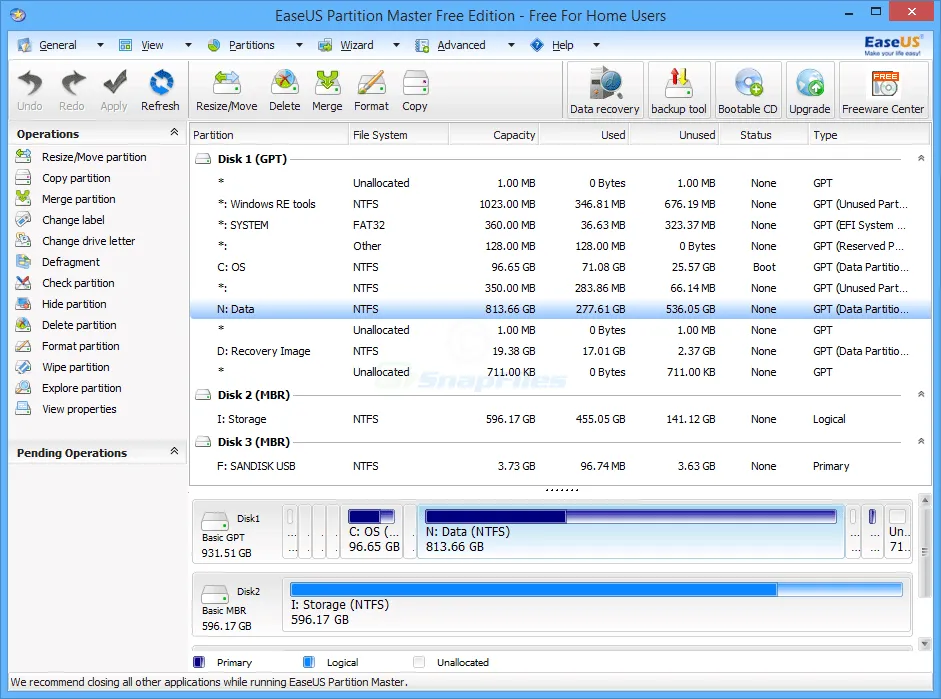Choose Copy partition in Operations panel
941x699 pixels.
click(76, 178)
